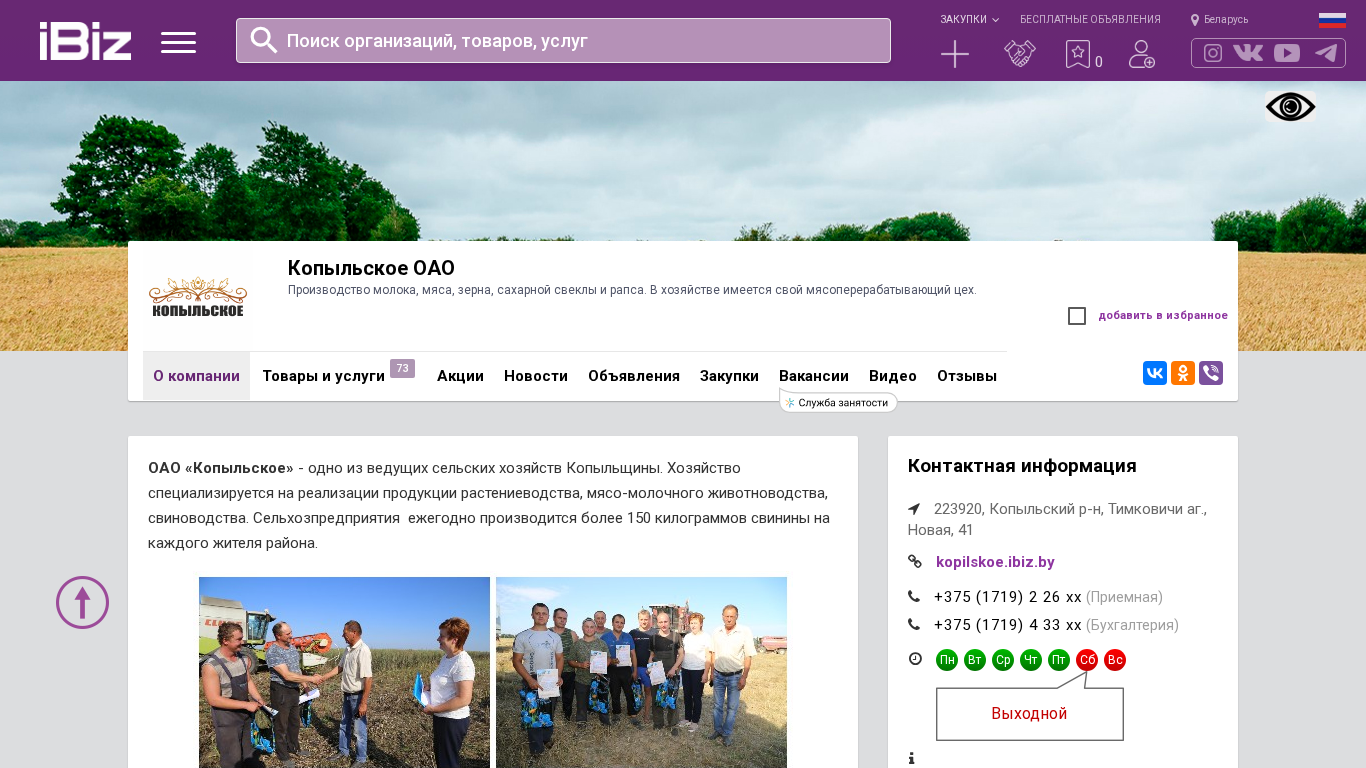Open YouTube channel from header
1366x768 pixels.
[1287, 53]
